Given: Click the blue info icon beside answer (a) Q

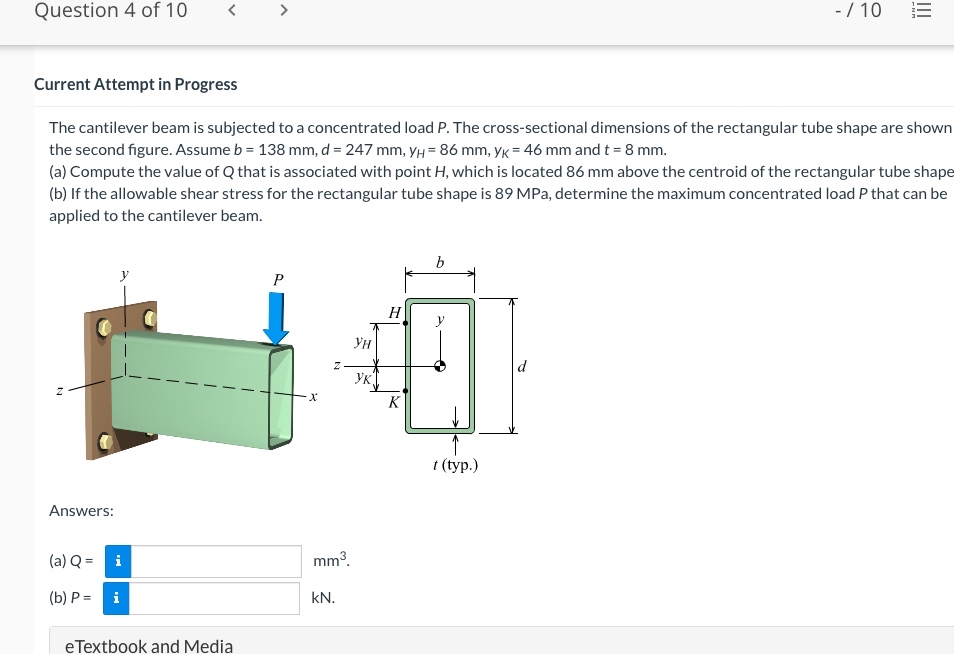Looking at the screenshot, I should coord(117,561).
